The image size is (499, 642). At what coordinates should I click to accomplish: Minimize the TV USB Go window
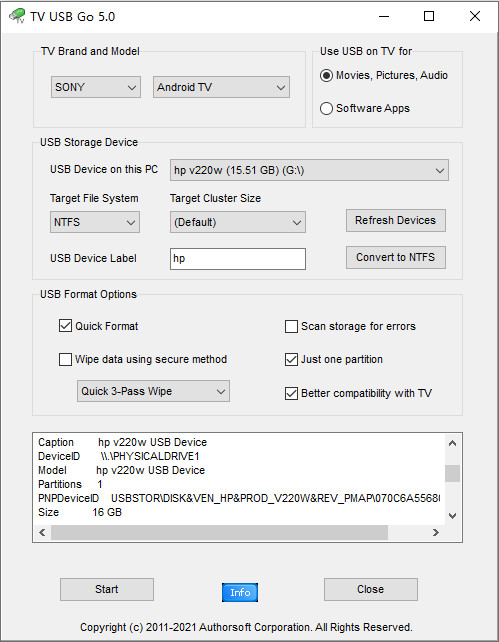(384, 16)
